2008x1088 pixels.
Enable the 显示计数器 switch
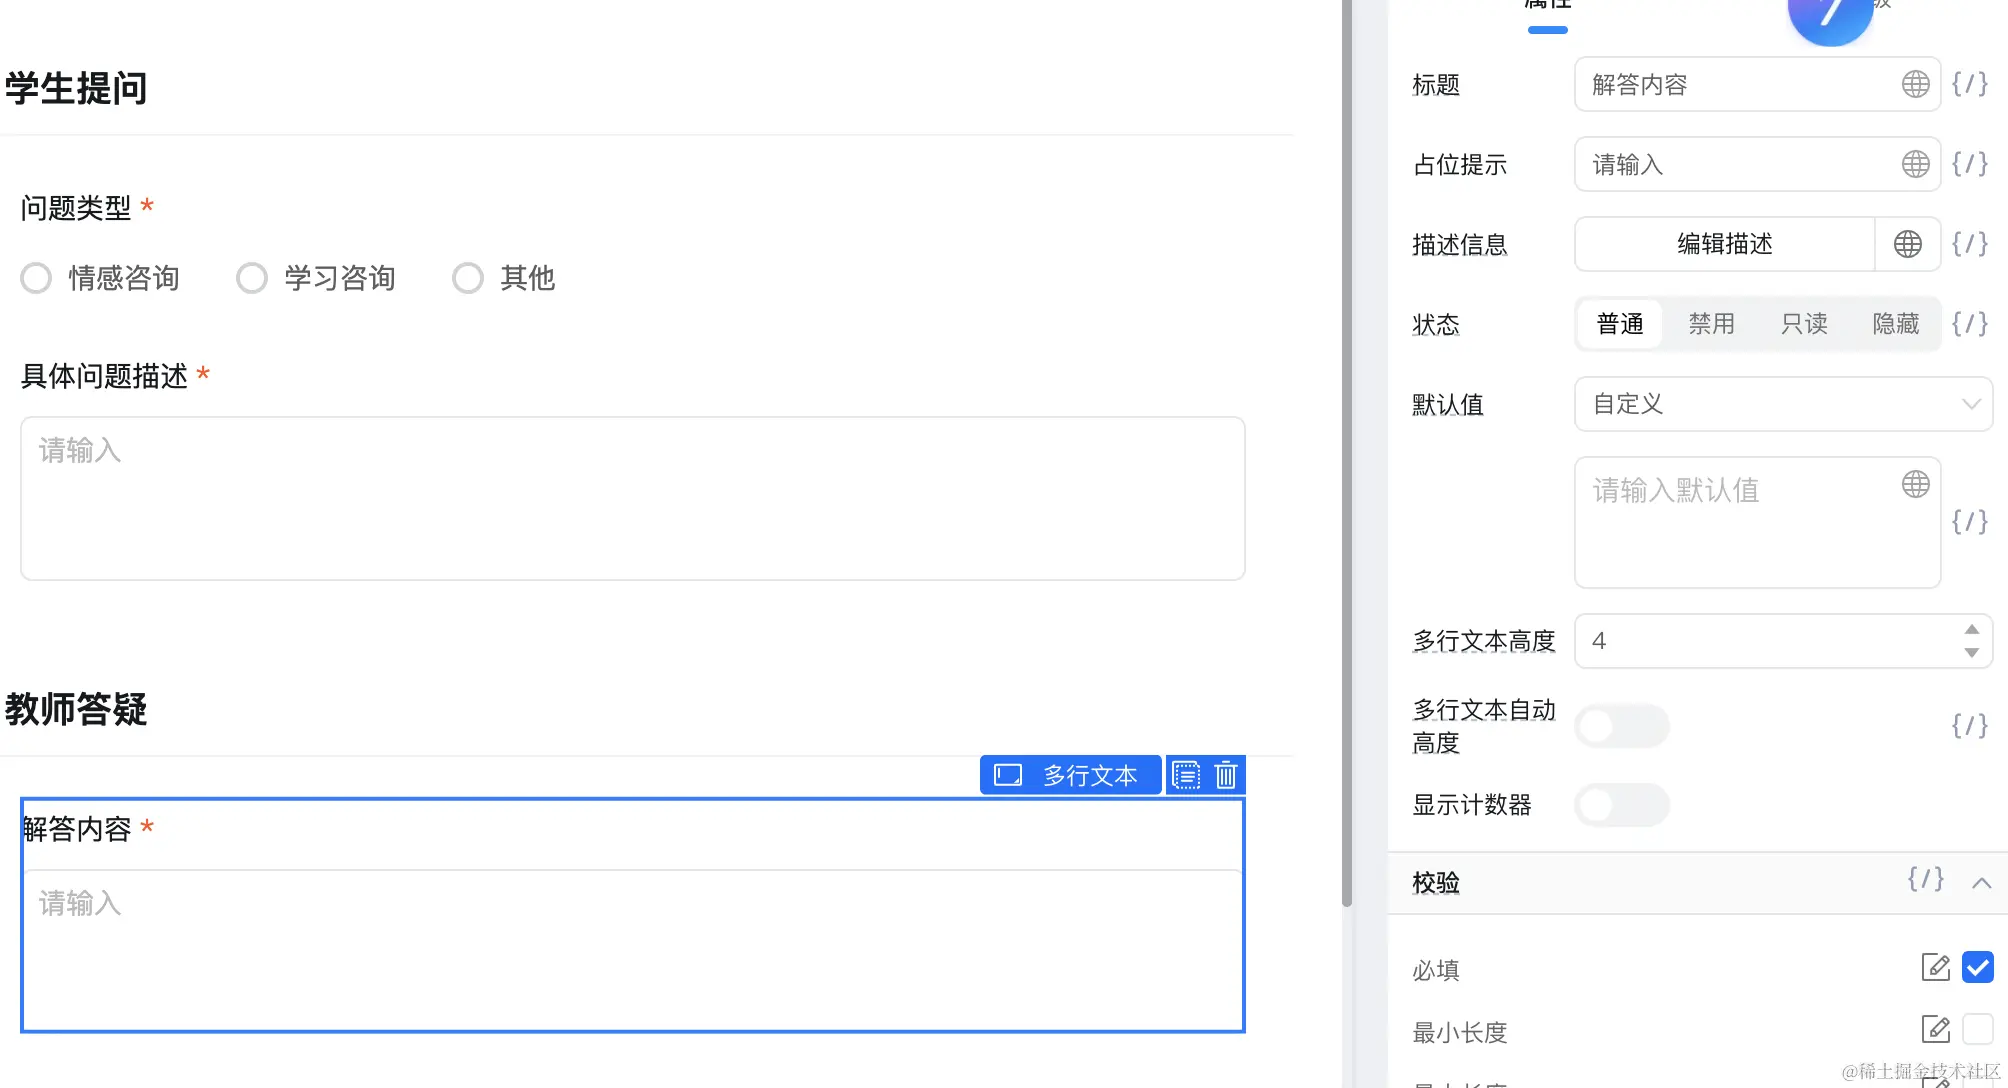click(x=1621, y=805)
